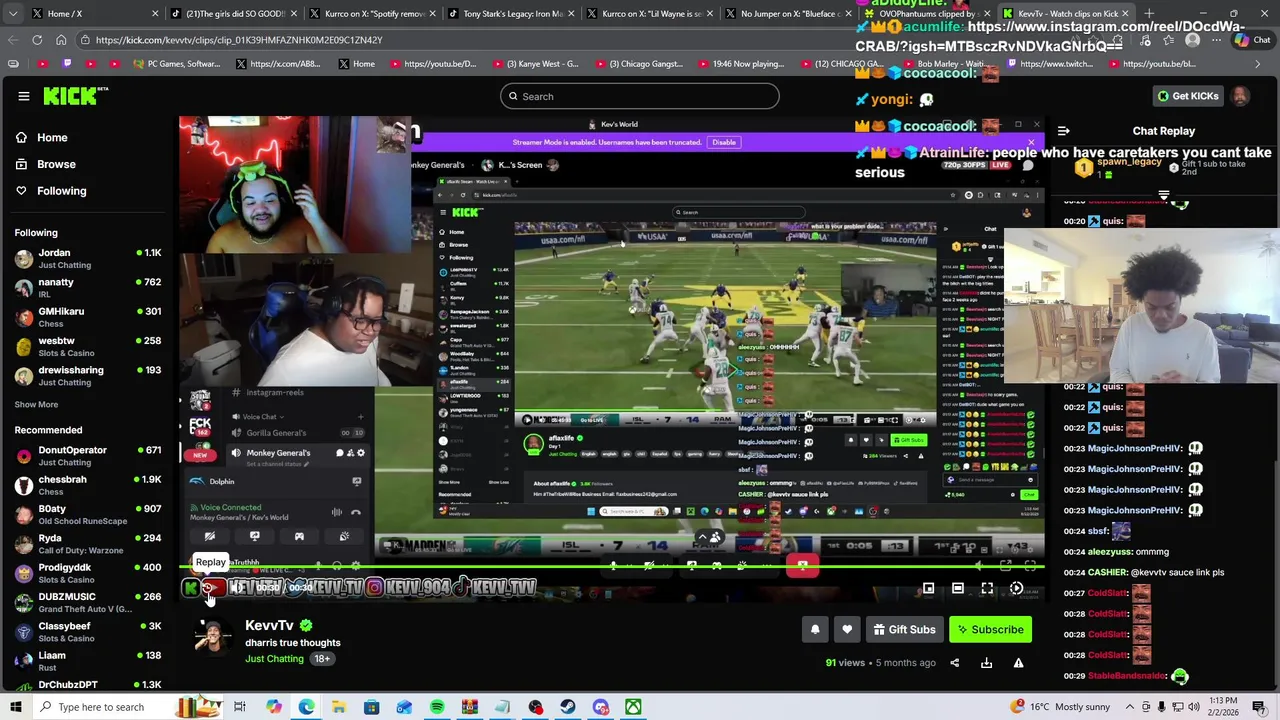Select the westbw channel in Following list
Screen dimensions: 1280x720
point(88,346)
